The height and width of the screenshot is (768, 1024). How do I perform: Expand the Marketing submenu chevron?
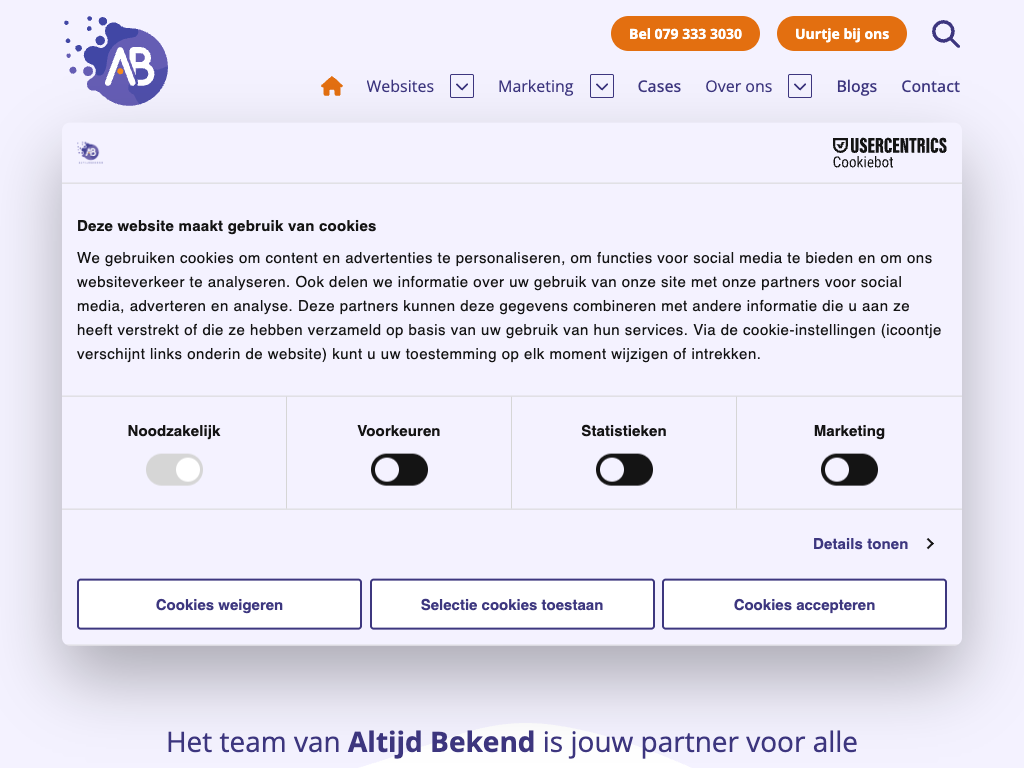tap(601, 87)
